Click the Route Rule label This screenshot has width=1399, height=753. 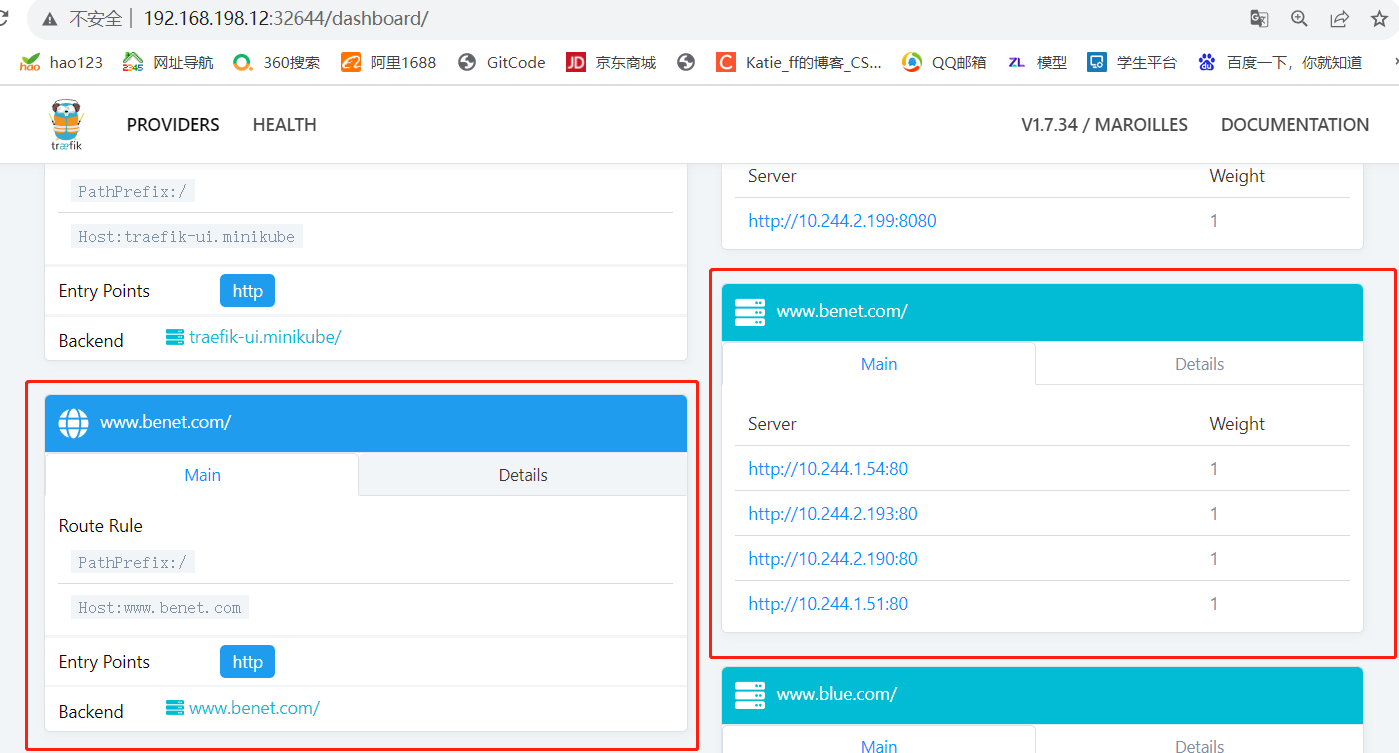pos(101,526)
